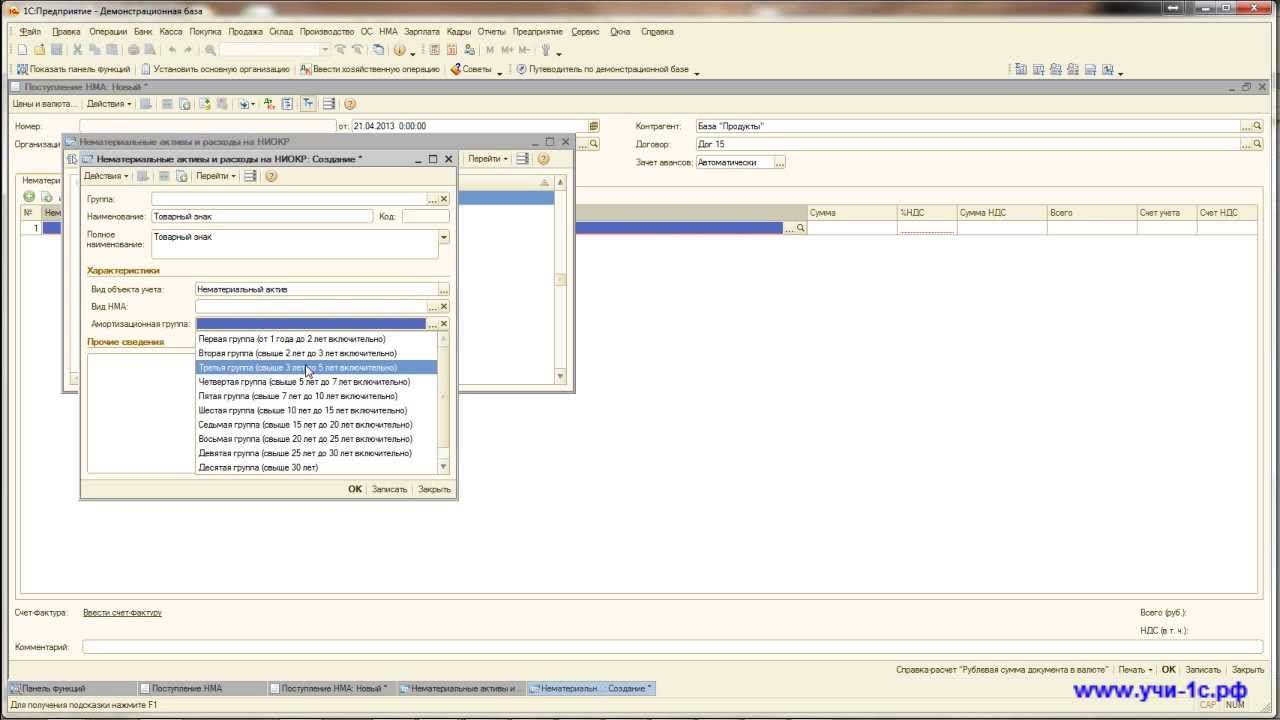Click the Комментарий input field

[671, 647]
